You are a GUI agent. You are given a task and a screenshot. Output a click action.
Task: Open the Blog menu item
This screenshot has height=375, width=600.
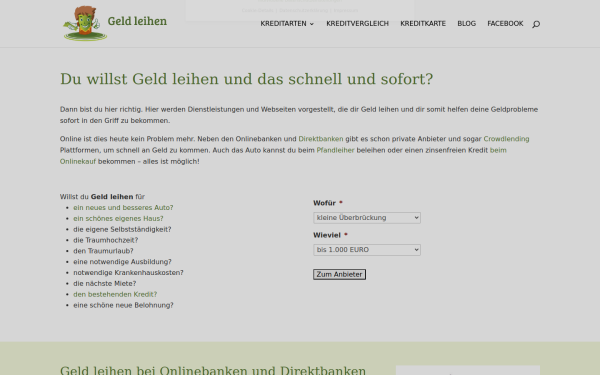(x=466, y=24)
